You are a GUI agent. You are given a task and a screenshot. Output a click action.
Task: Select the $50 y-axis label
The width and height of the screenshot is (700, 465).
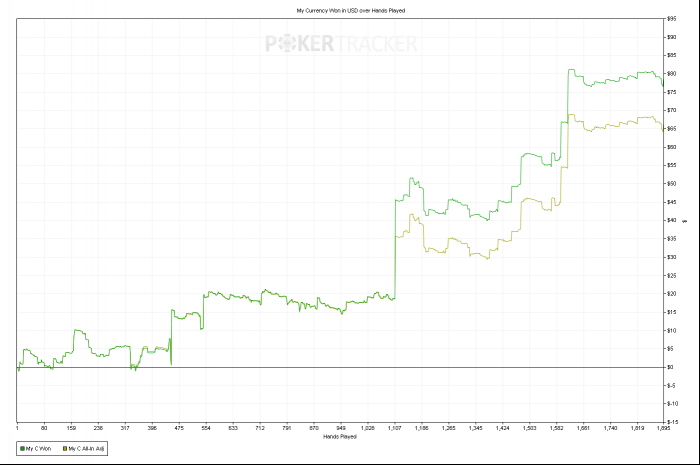point(671,183)
